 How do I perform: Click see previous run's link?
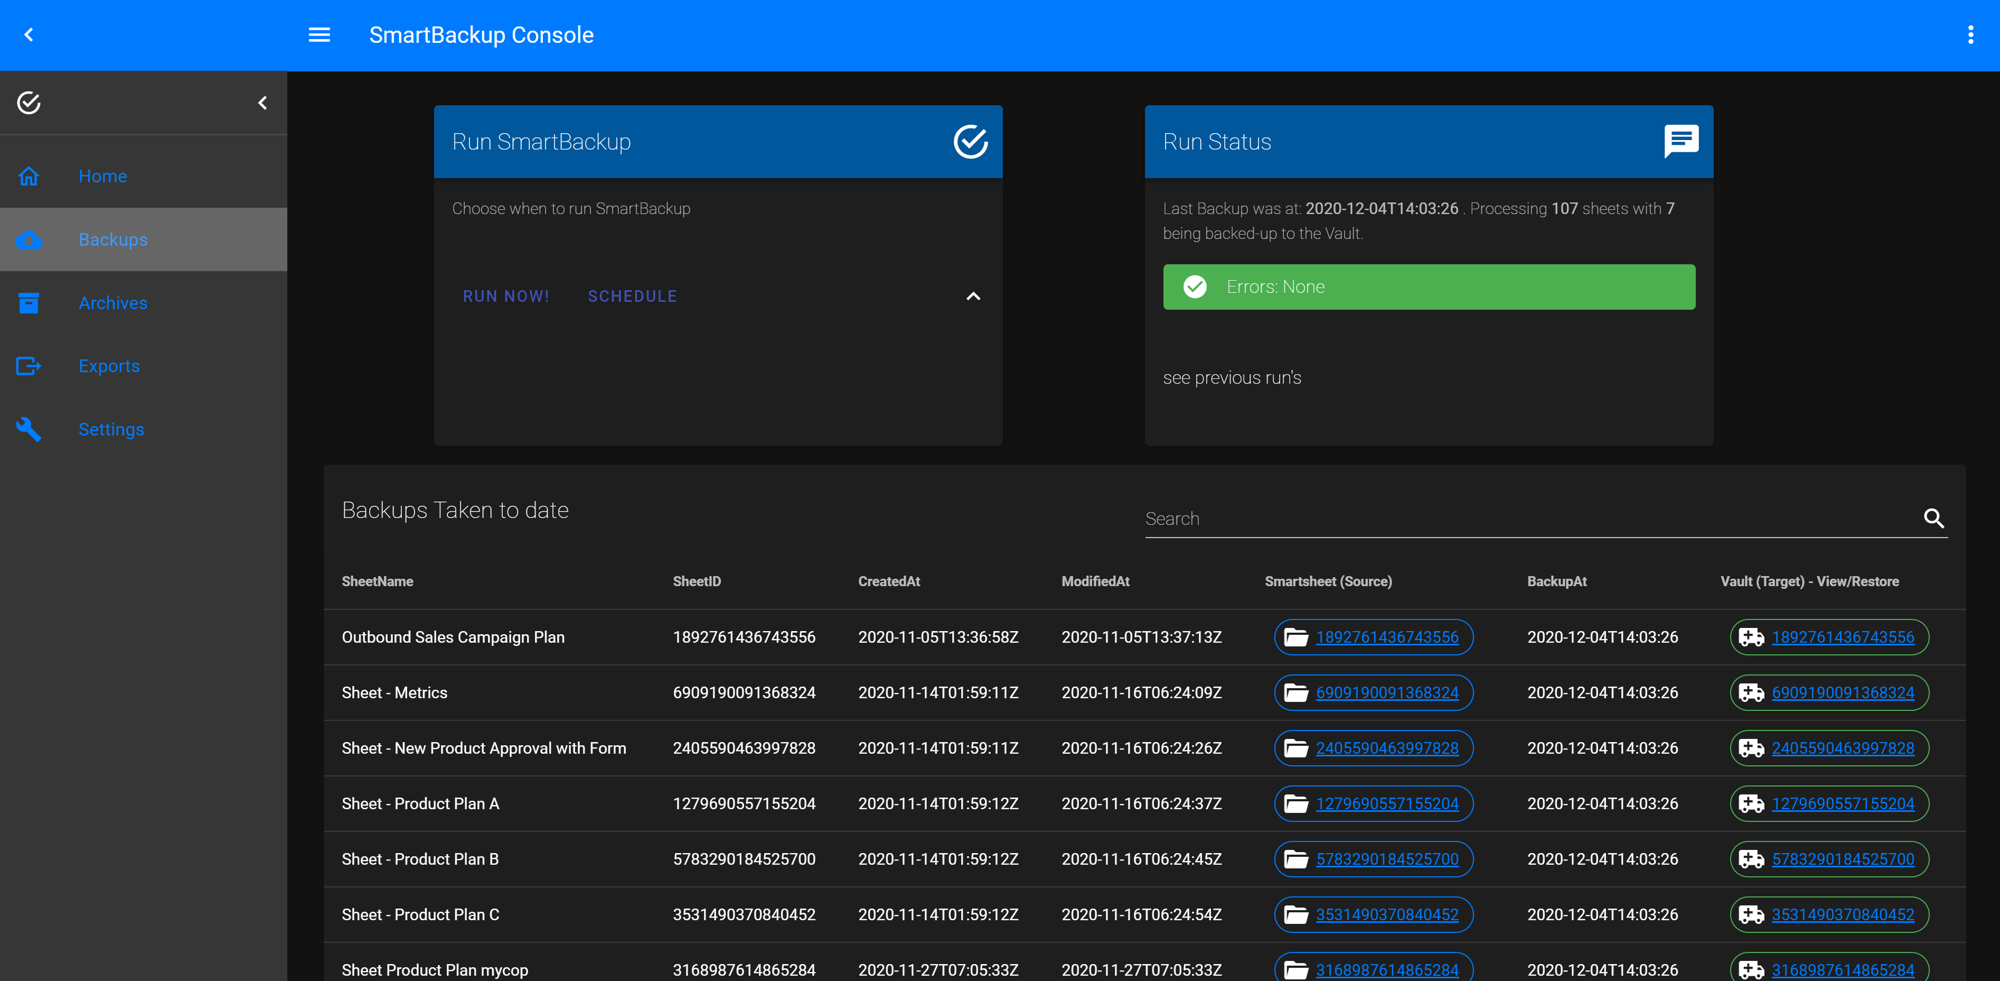(1232, 378)
